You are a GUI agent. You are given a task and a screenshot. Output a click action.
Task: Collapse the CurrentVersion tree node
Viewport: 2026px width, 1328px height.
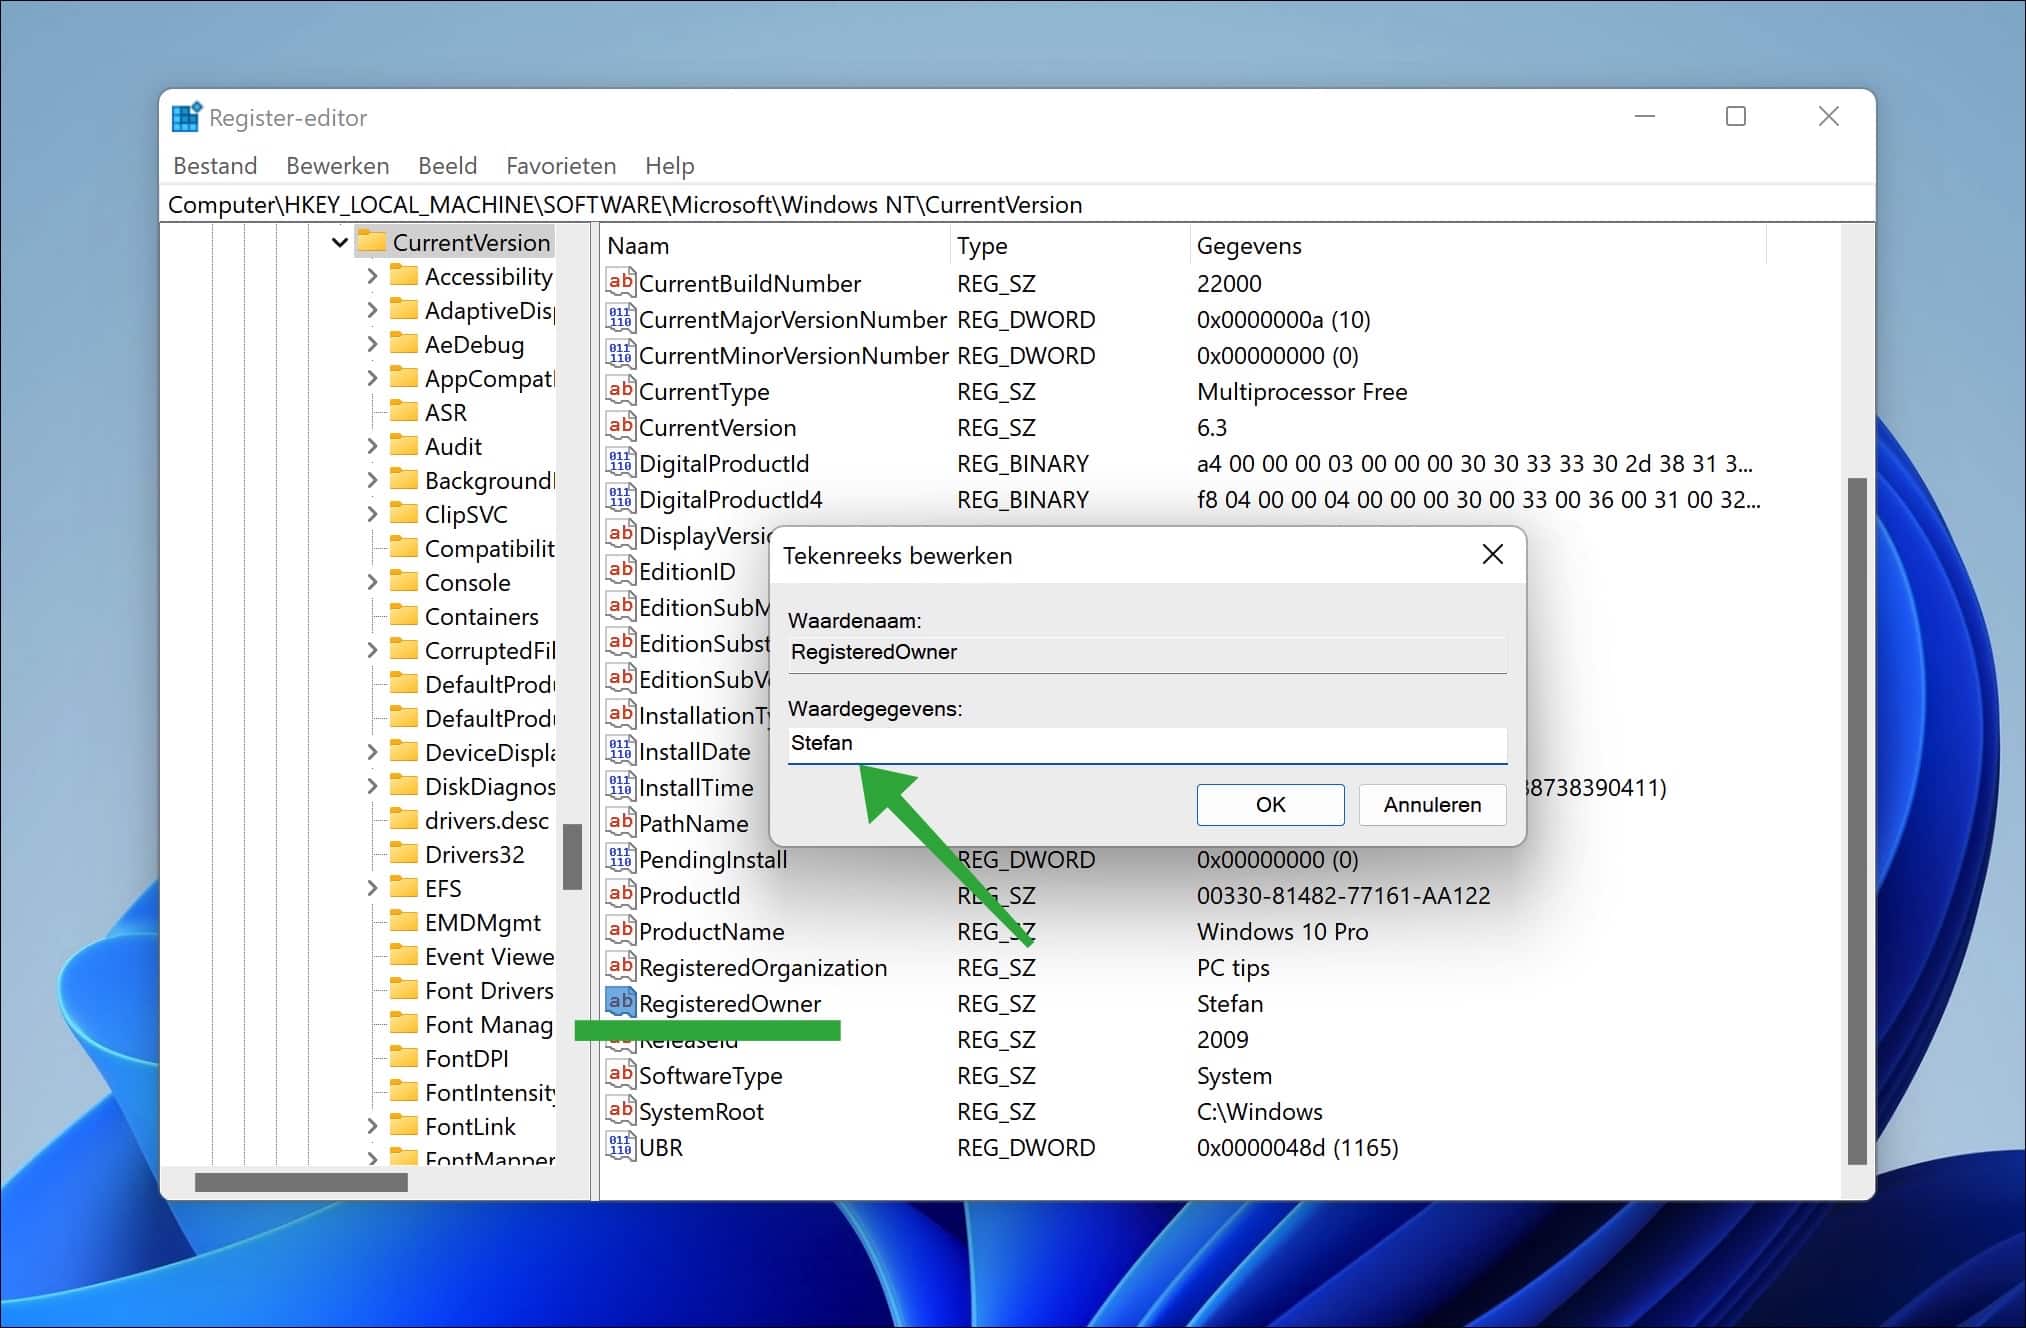[x=340, y=241]
